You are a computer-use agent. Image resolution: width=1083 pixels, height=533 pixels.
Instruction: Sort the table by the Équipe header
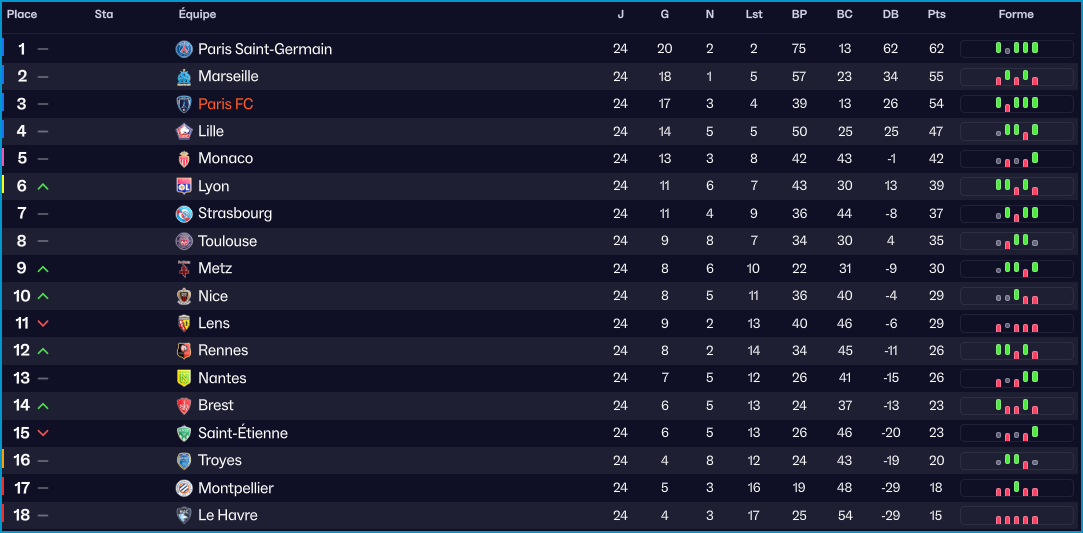pyautogui.click(x=197, y=15)
